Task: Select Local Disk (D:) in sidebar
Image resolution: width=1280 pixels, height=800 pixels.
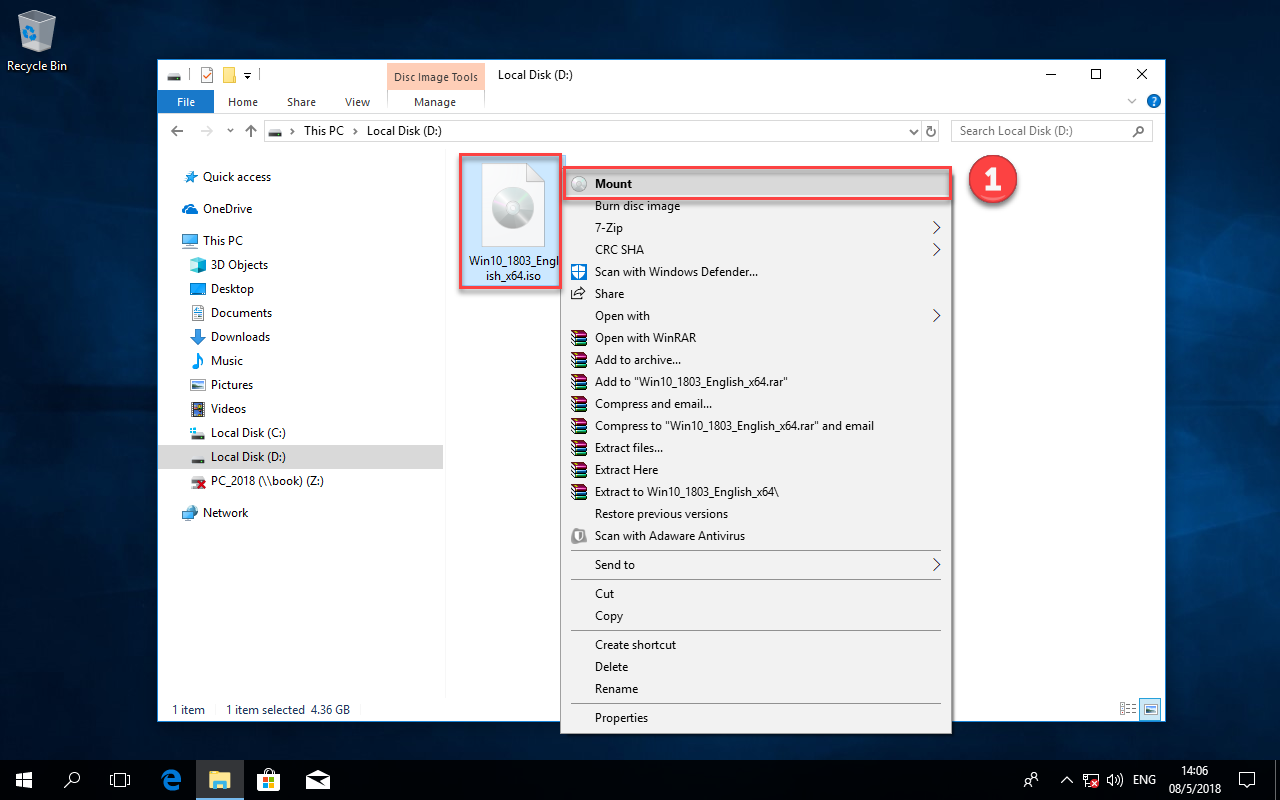Action: (x=300, y=457)
